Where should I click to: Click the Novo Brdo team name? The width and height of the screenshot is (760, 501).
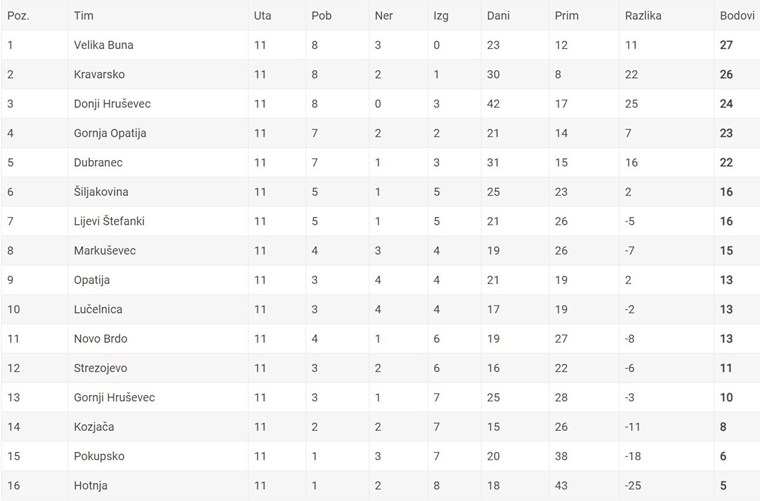click(100, 339)
